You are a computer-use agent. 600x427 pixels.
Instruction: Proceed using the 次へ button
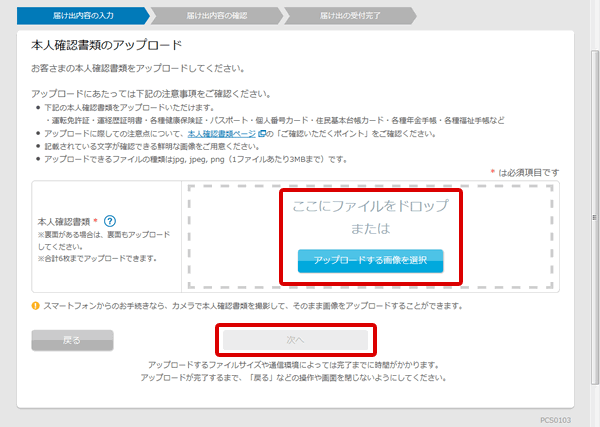(295, 340)
